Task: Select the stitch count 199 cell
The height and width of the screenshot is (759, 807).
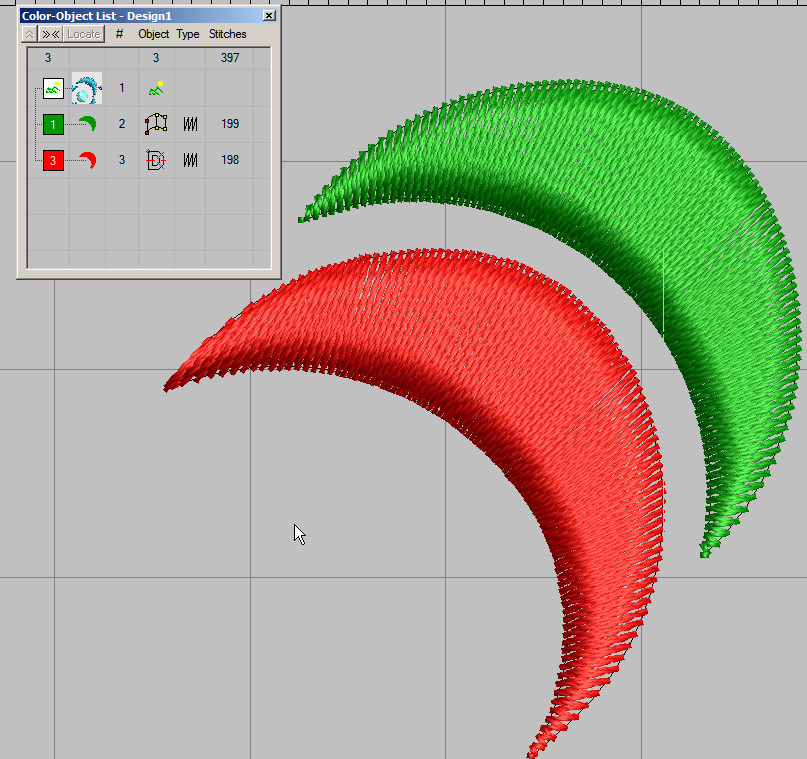Action: pyautogui.click(x=230, y=125)
